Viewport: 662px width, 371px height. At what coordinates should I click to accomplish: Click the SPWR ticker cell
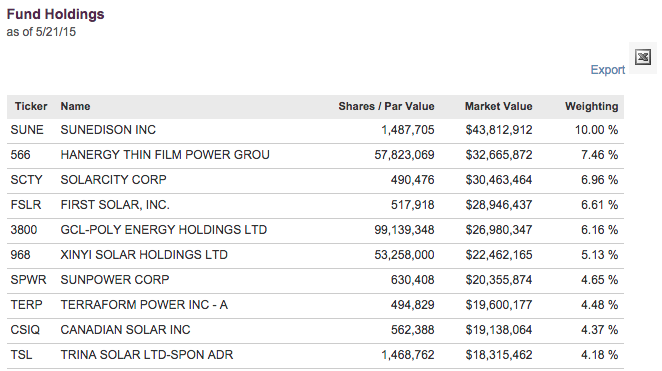(x=28, y=279)
